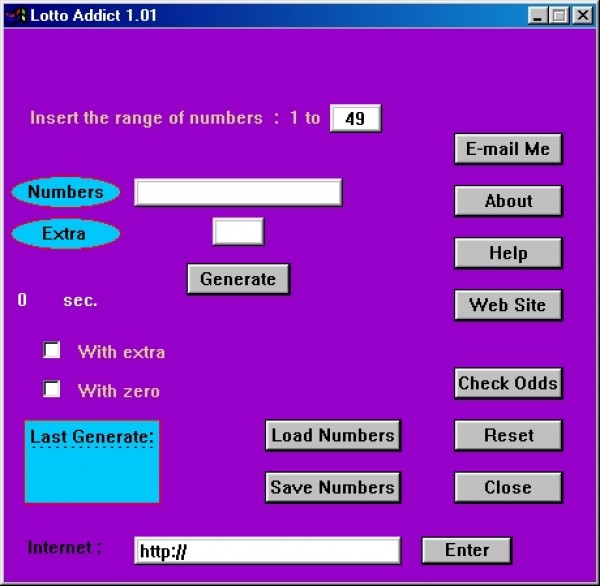Visit the Web Site button
Viewport: 600px width, 586px height.
pyautogui.click(x=508, y=305)
